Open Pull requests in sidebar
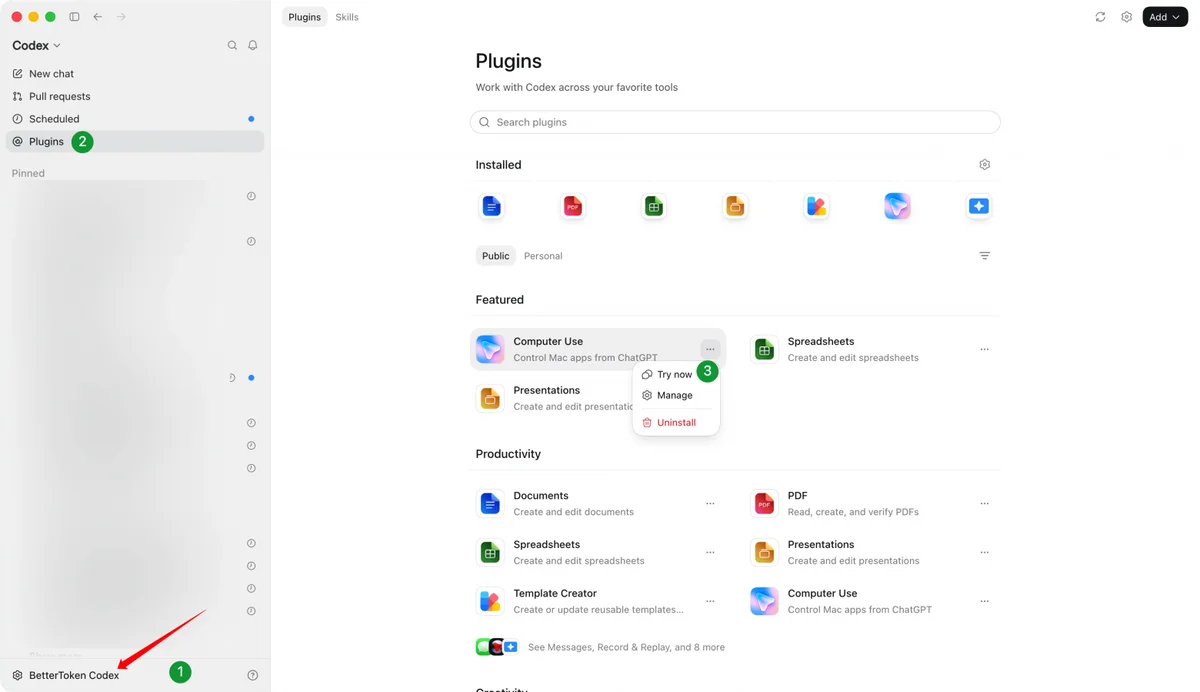This screenshot has height=692, width=1200. point(135,96)
